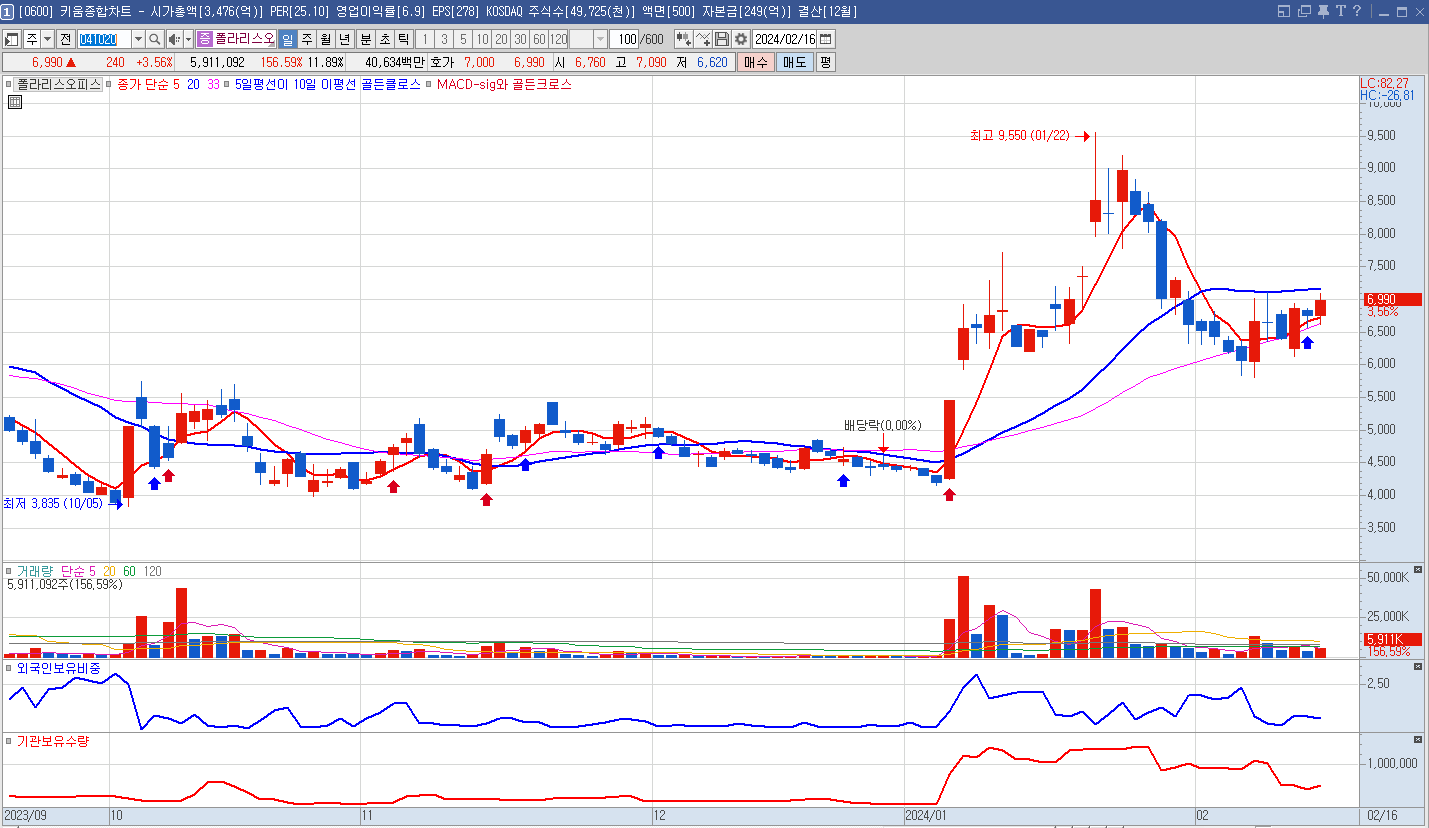1429x828 pixels.
Task: Click the window layout icon in title bar
Action: point(1285,11)
